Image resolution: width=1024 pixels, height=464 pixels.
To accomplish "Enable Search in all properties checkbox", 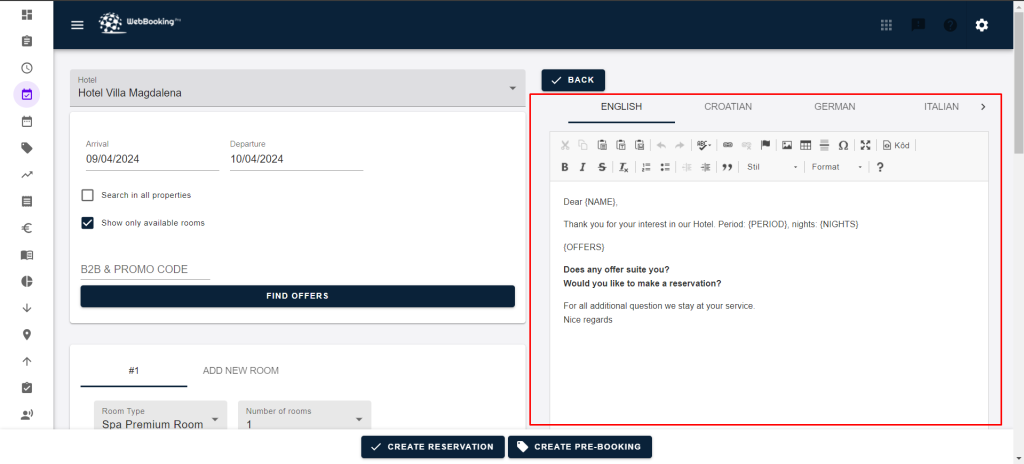I will coord(88,195).
